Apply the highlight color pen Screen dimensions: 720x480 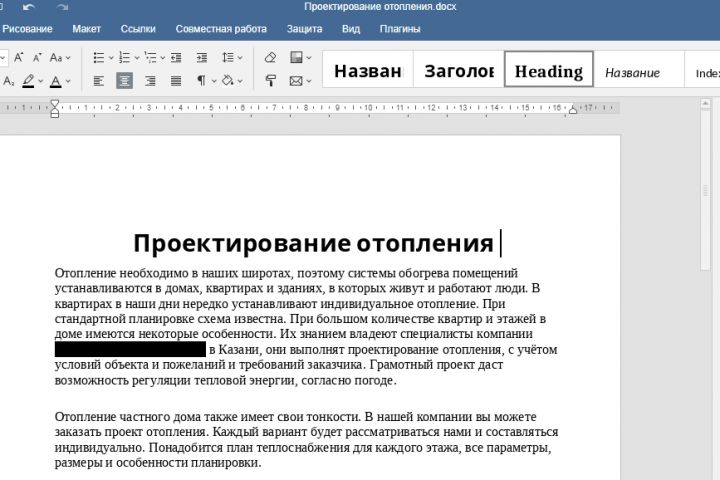click(x=28, y=81)
